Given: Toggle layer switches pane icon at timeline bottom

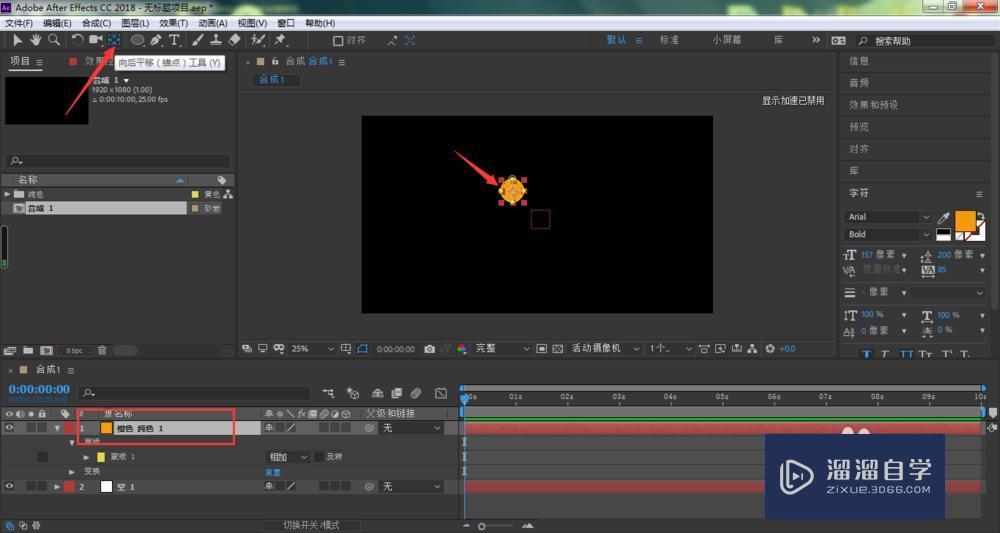Looking at the screenshot, I should point(10,526).
